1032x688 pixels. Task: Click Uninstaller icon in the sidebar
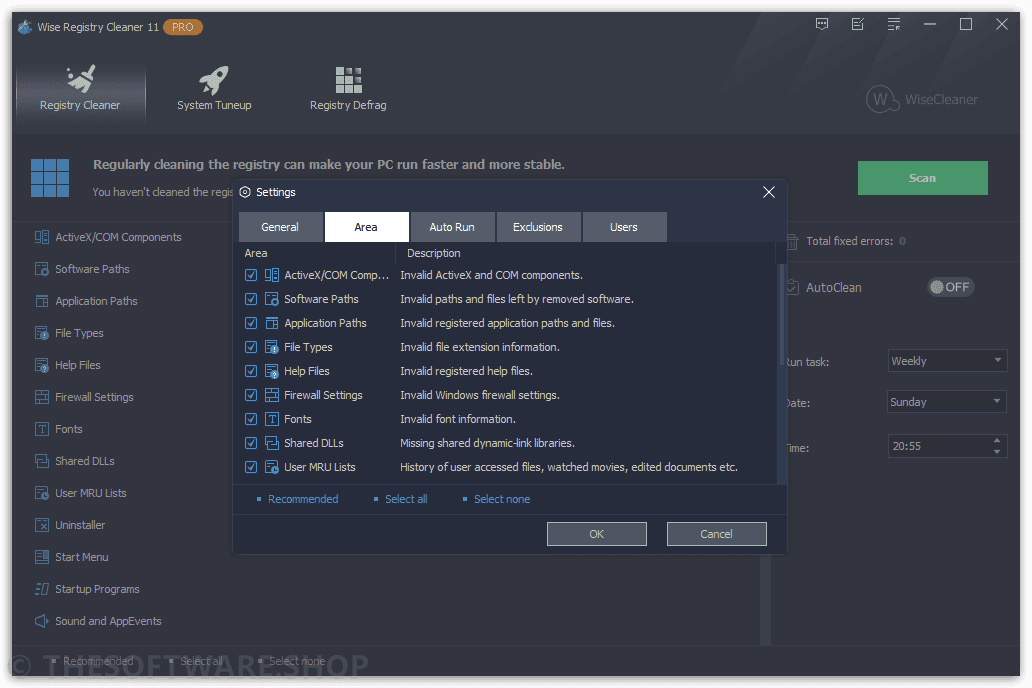click(41, 525)
